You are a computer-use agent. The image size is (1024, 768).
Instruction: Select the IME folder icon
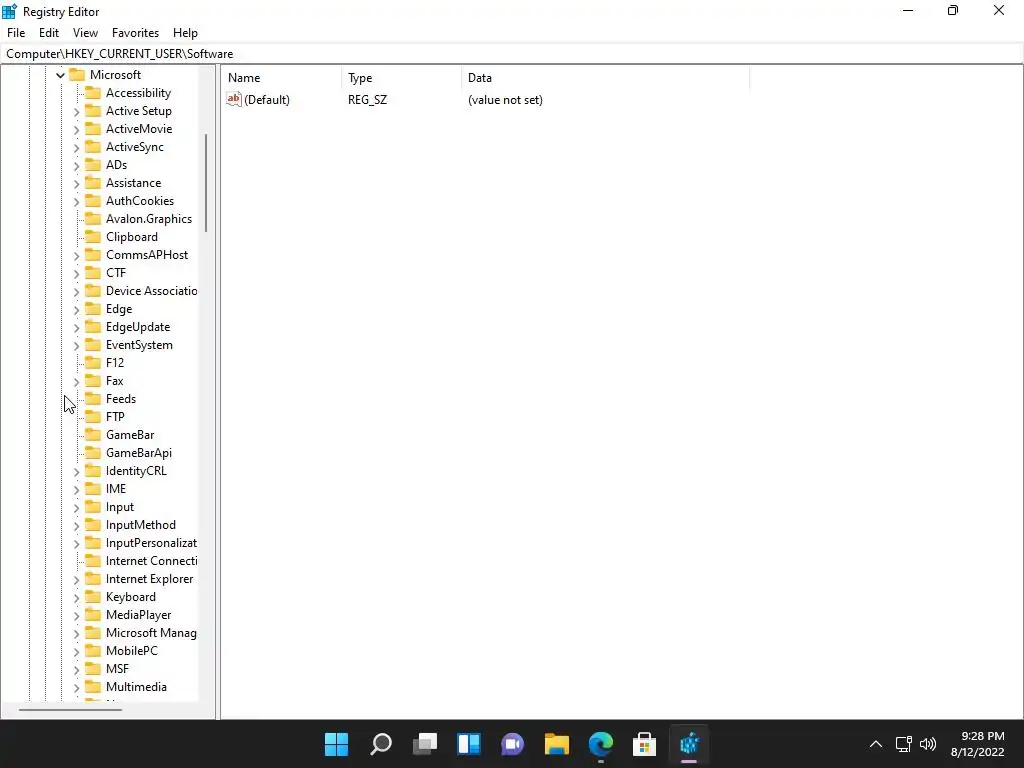pyautogui.click(x=93, y=488)
